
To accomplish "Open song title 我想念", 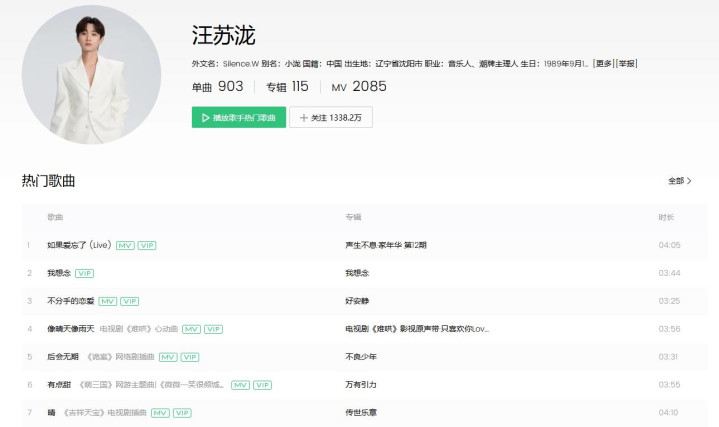I will click(x=58, y=273).
